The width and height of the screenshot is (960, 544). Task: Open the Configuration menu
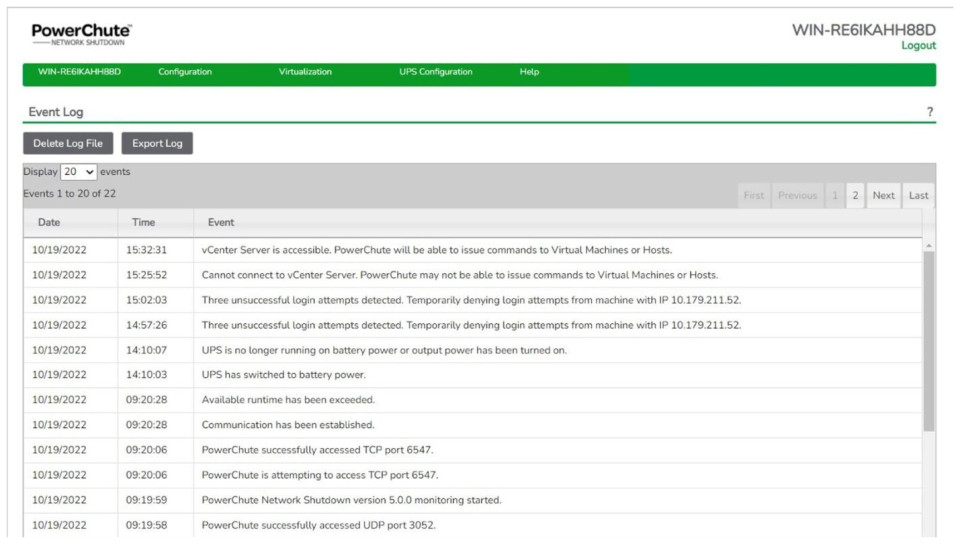pos(185,72)
